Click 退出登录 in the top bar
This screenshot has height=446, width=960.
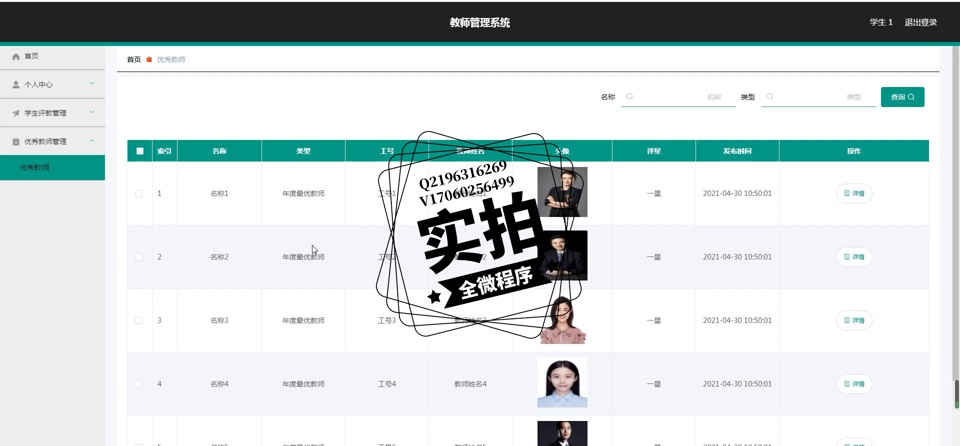[x=921, y=23]
